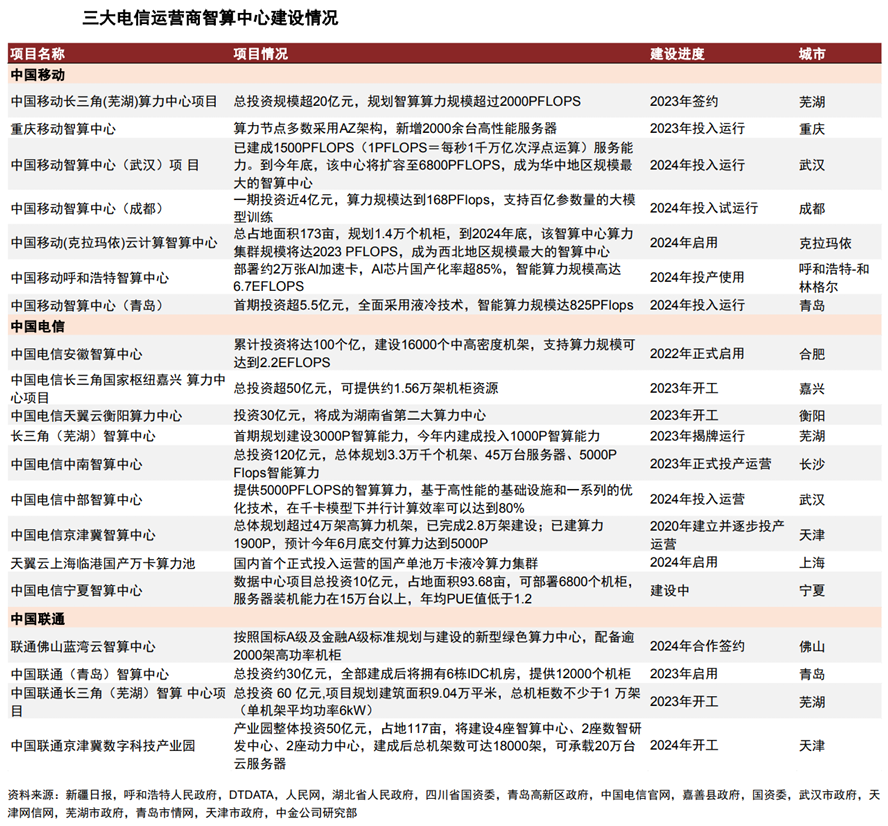
Task: Click 中国移动智算中心（成都） project name
Action: pos(87,208)
